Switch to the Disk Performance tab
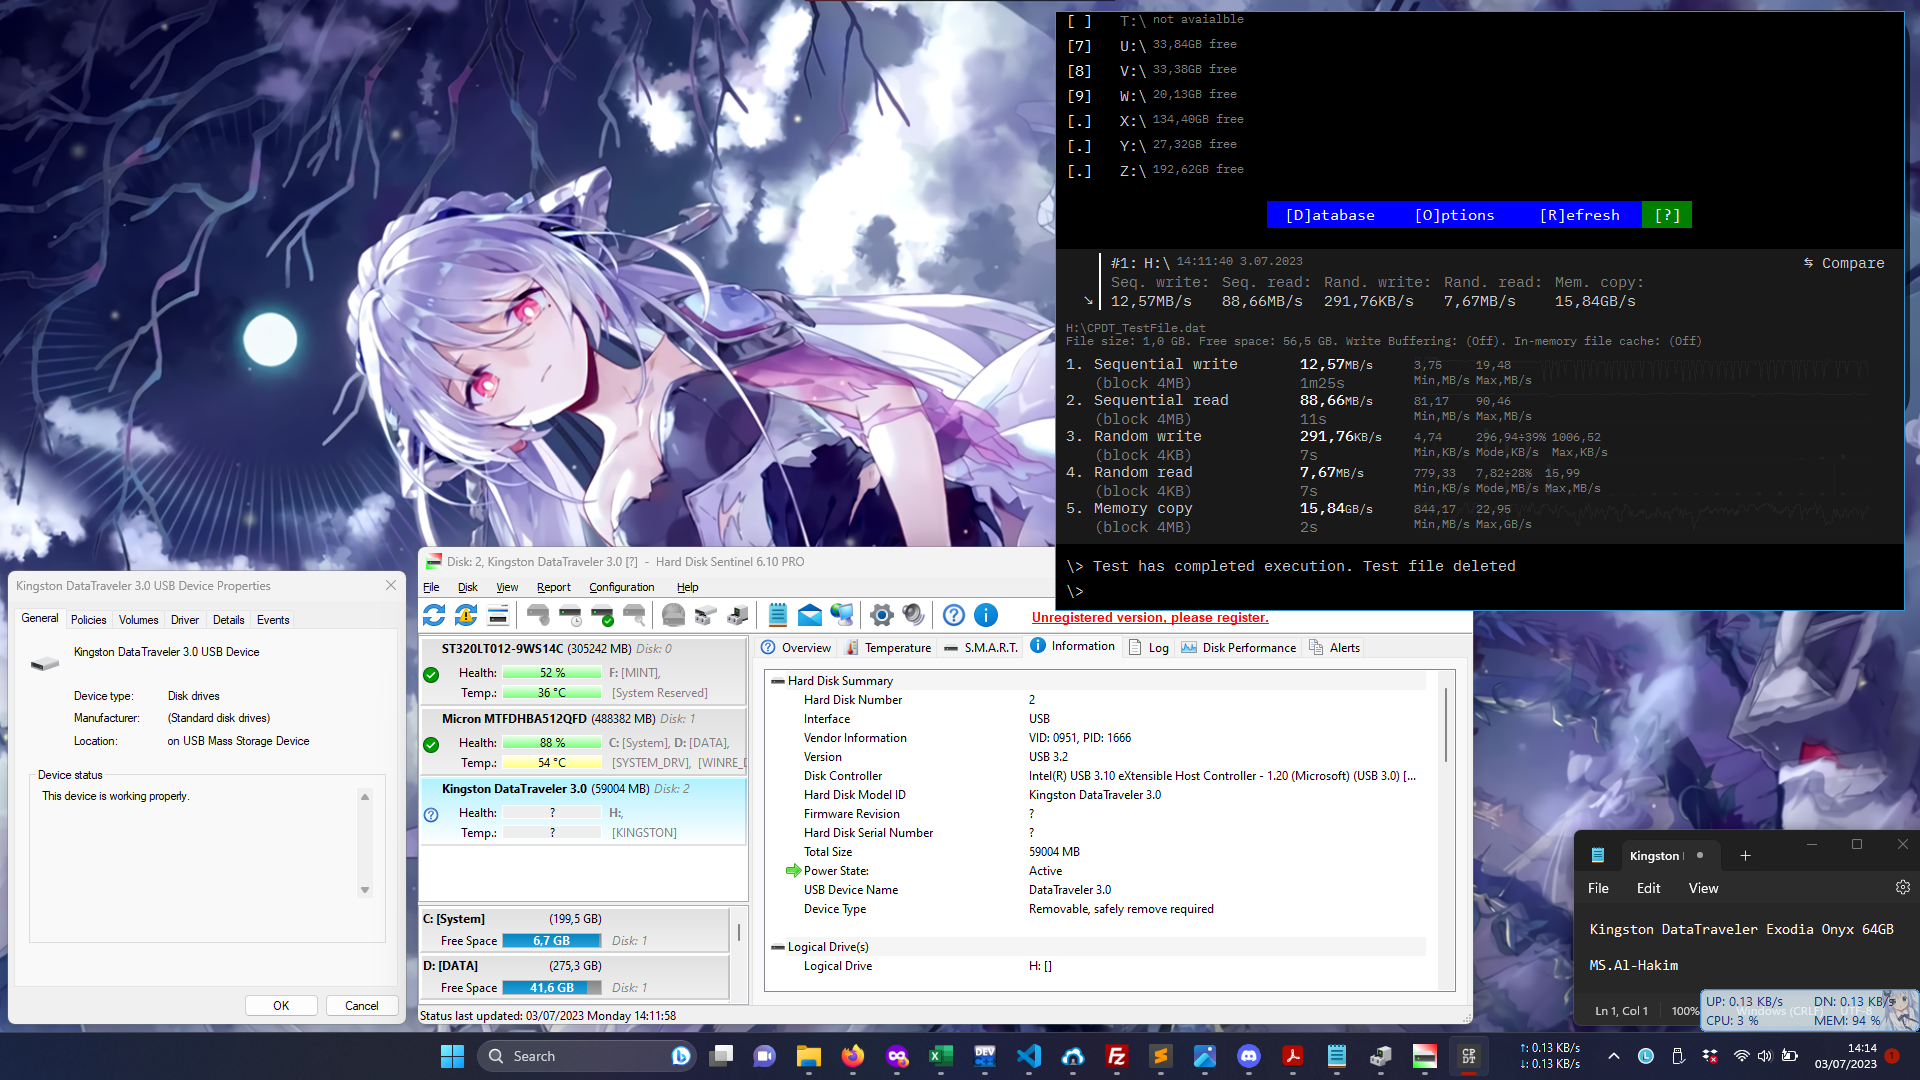Image resolution: width=1920 pixels, height=1080 pixels. tap(1239, 648)
